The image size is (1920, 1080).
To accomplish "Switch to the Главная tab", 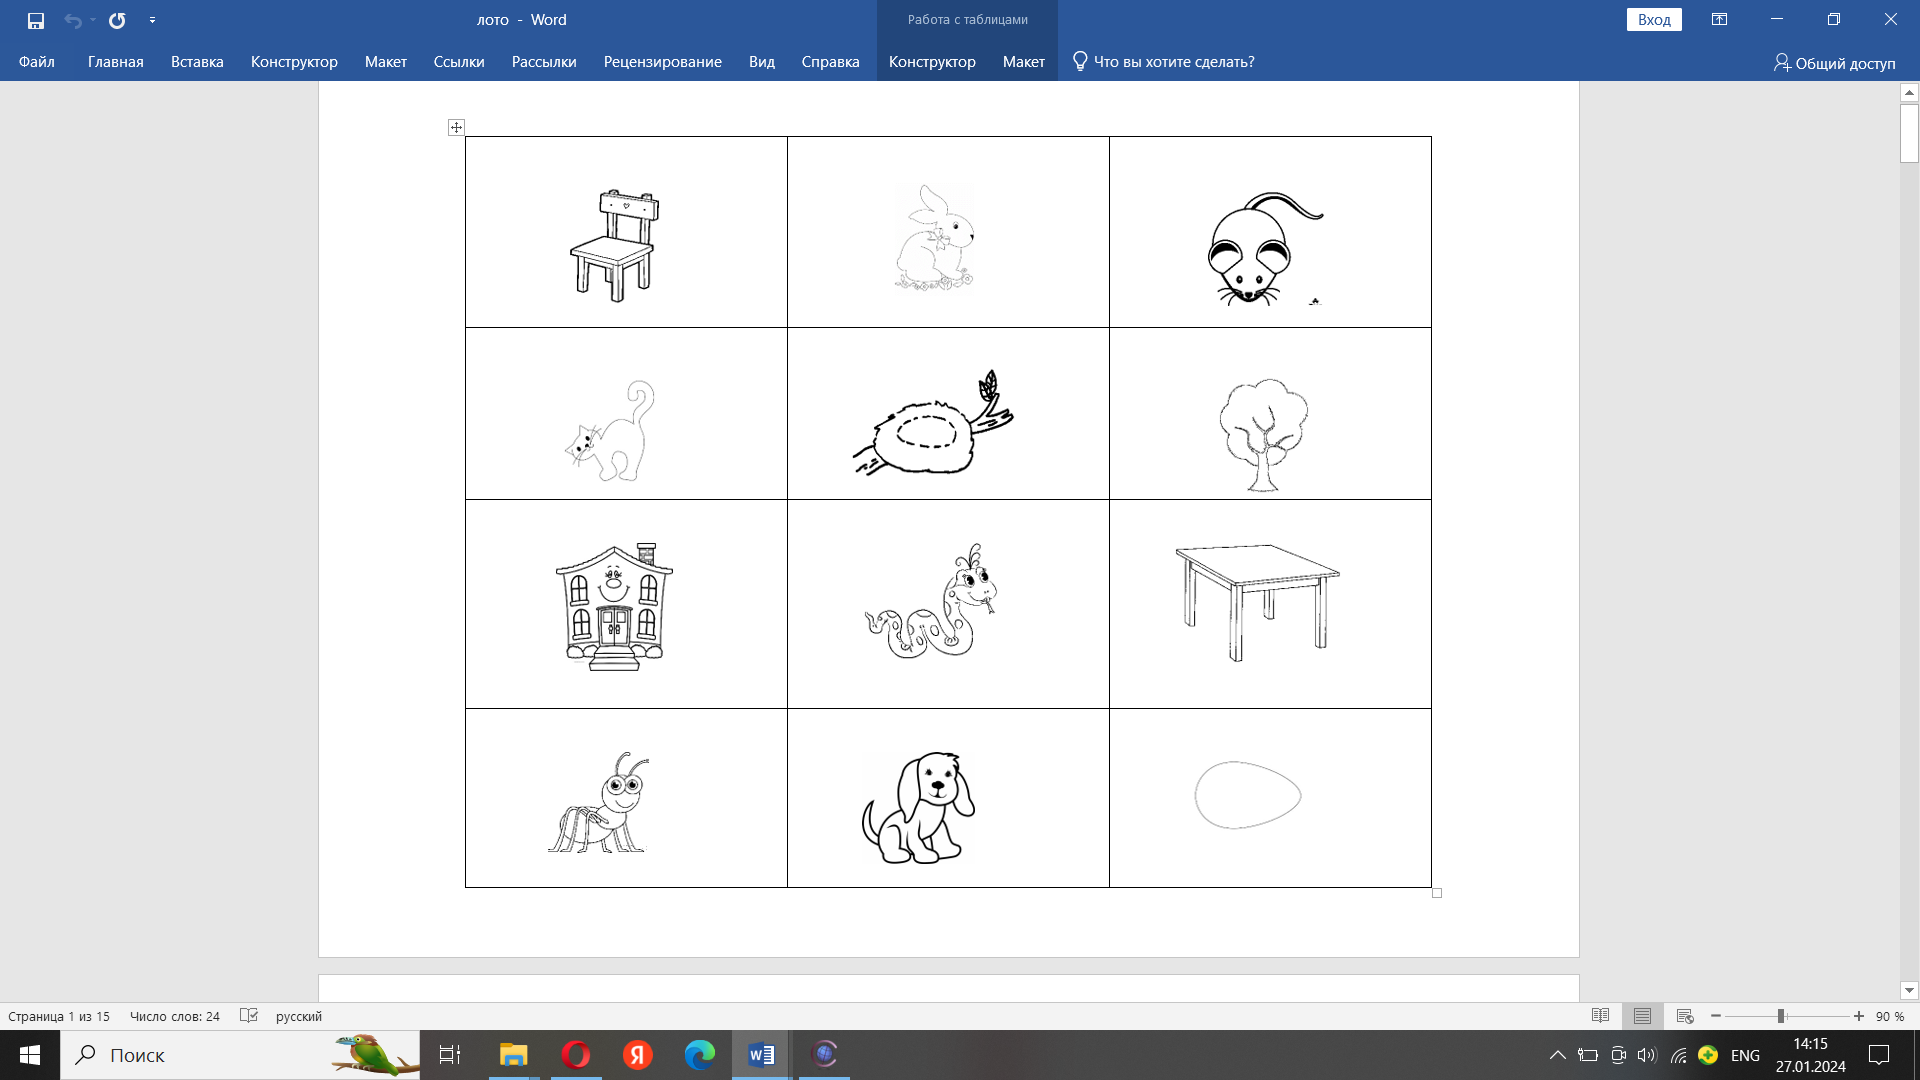I will 115,62.
